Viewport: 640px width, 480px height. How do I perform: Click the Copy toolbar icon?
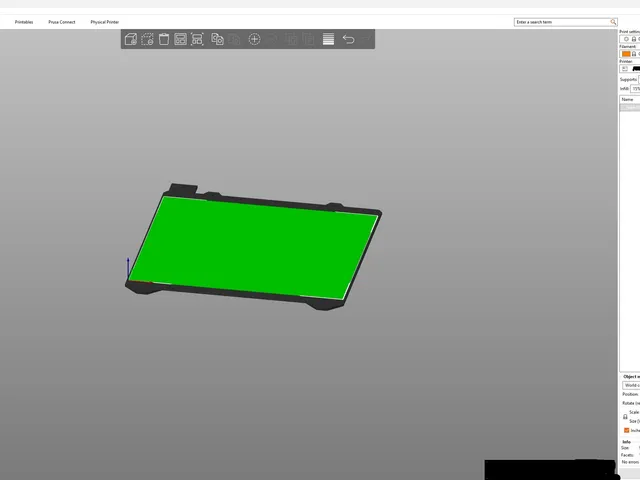coord(217,39)
